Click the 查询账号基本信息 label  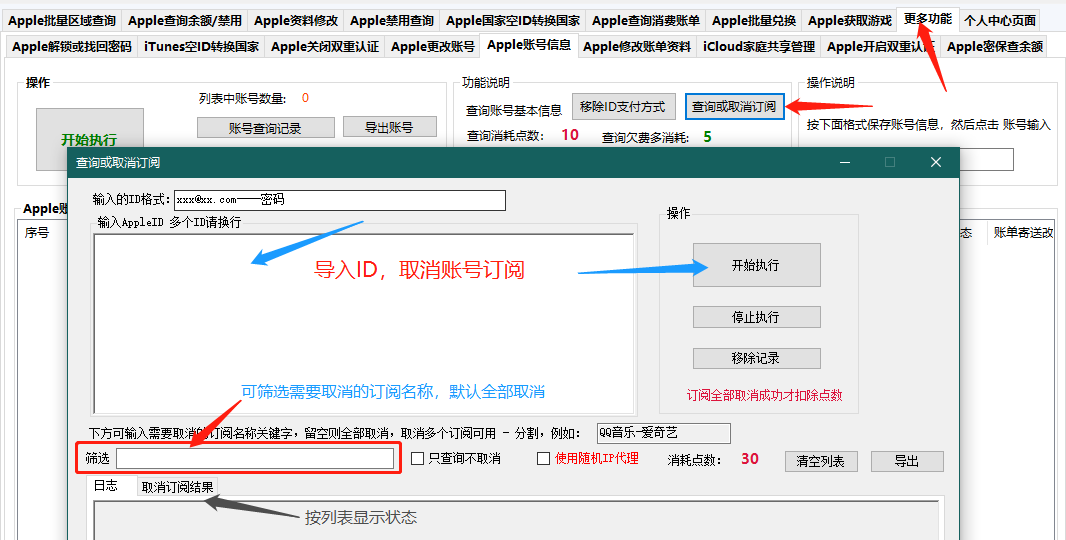514,110
